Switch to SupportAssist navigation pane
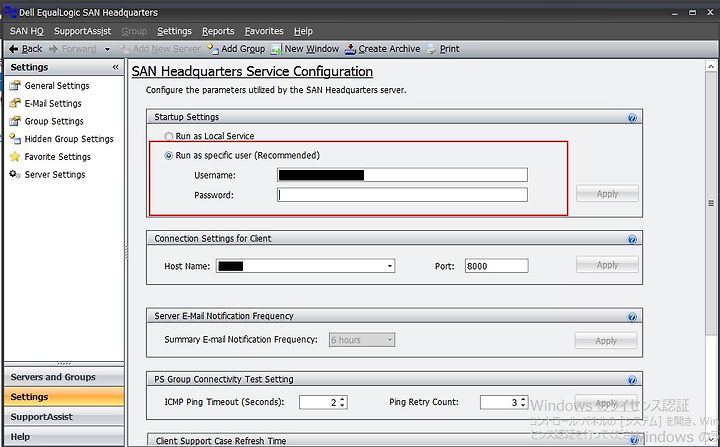 coord(64,417)
